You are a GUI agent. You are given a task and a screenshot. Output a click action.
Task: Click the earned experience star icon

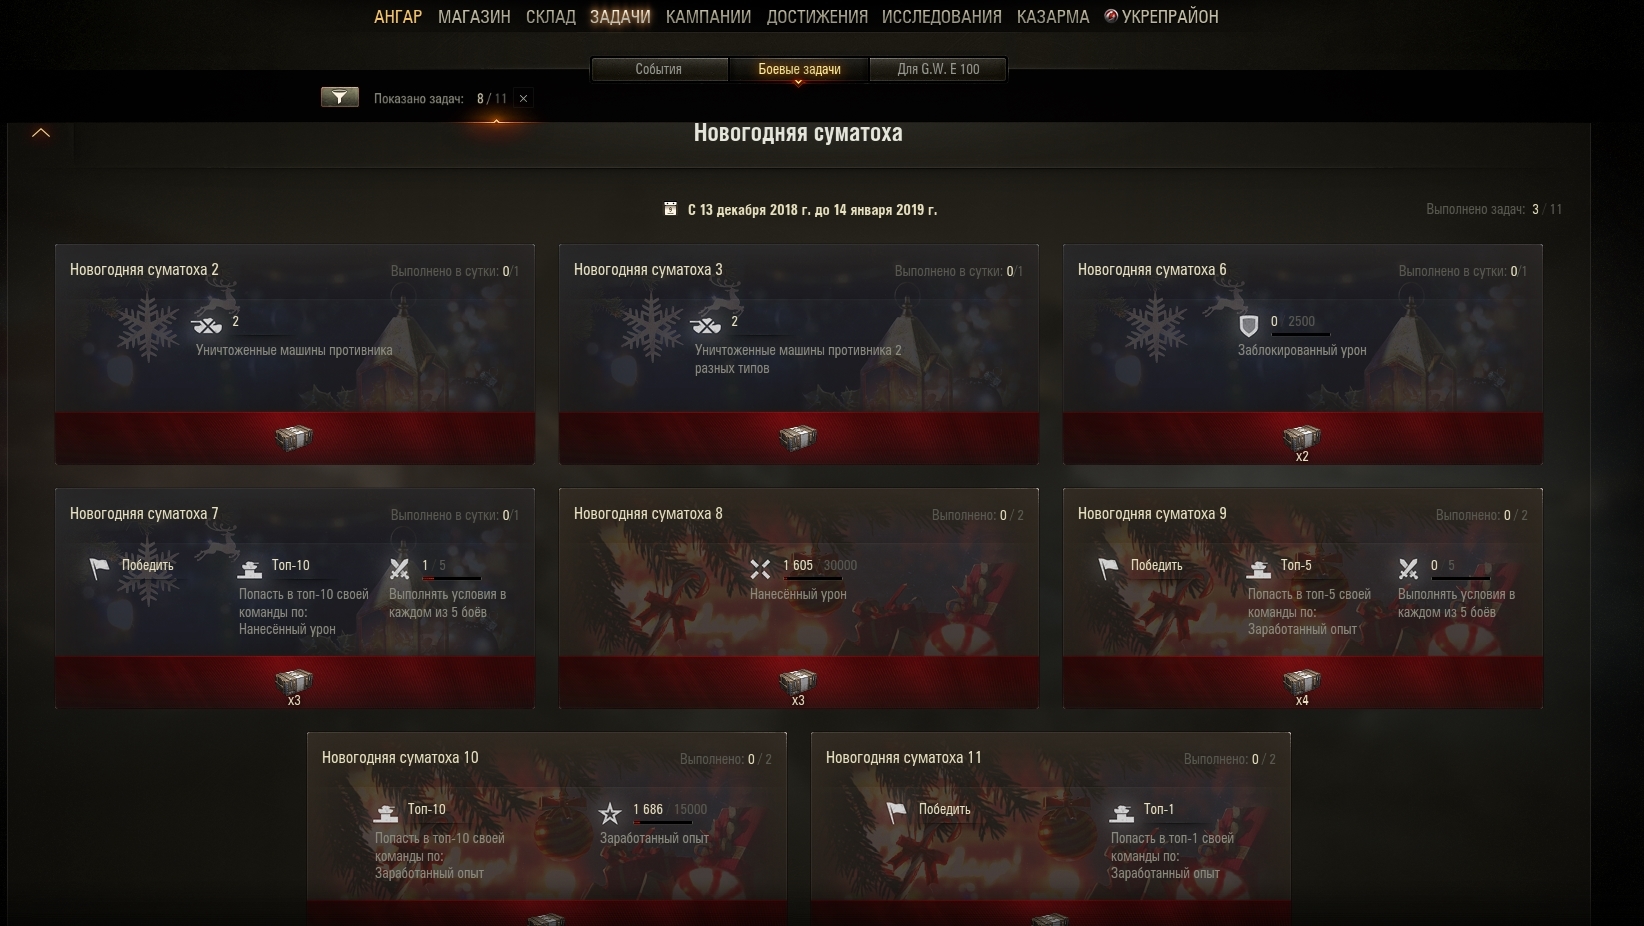[x=610, y=813]
